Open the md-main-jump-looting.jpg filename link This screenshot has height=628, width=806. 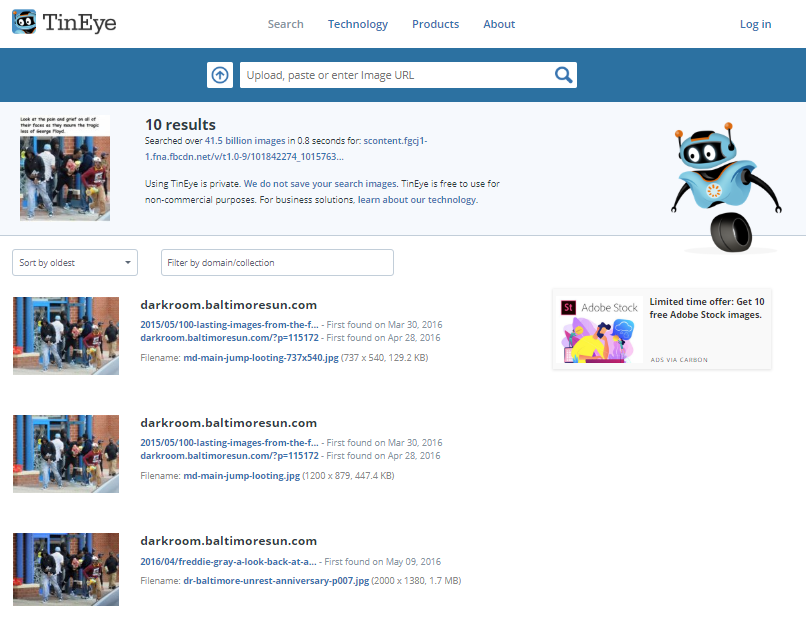(242, 476)
